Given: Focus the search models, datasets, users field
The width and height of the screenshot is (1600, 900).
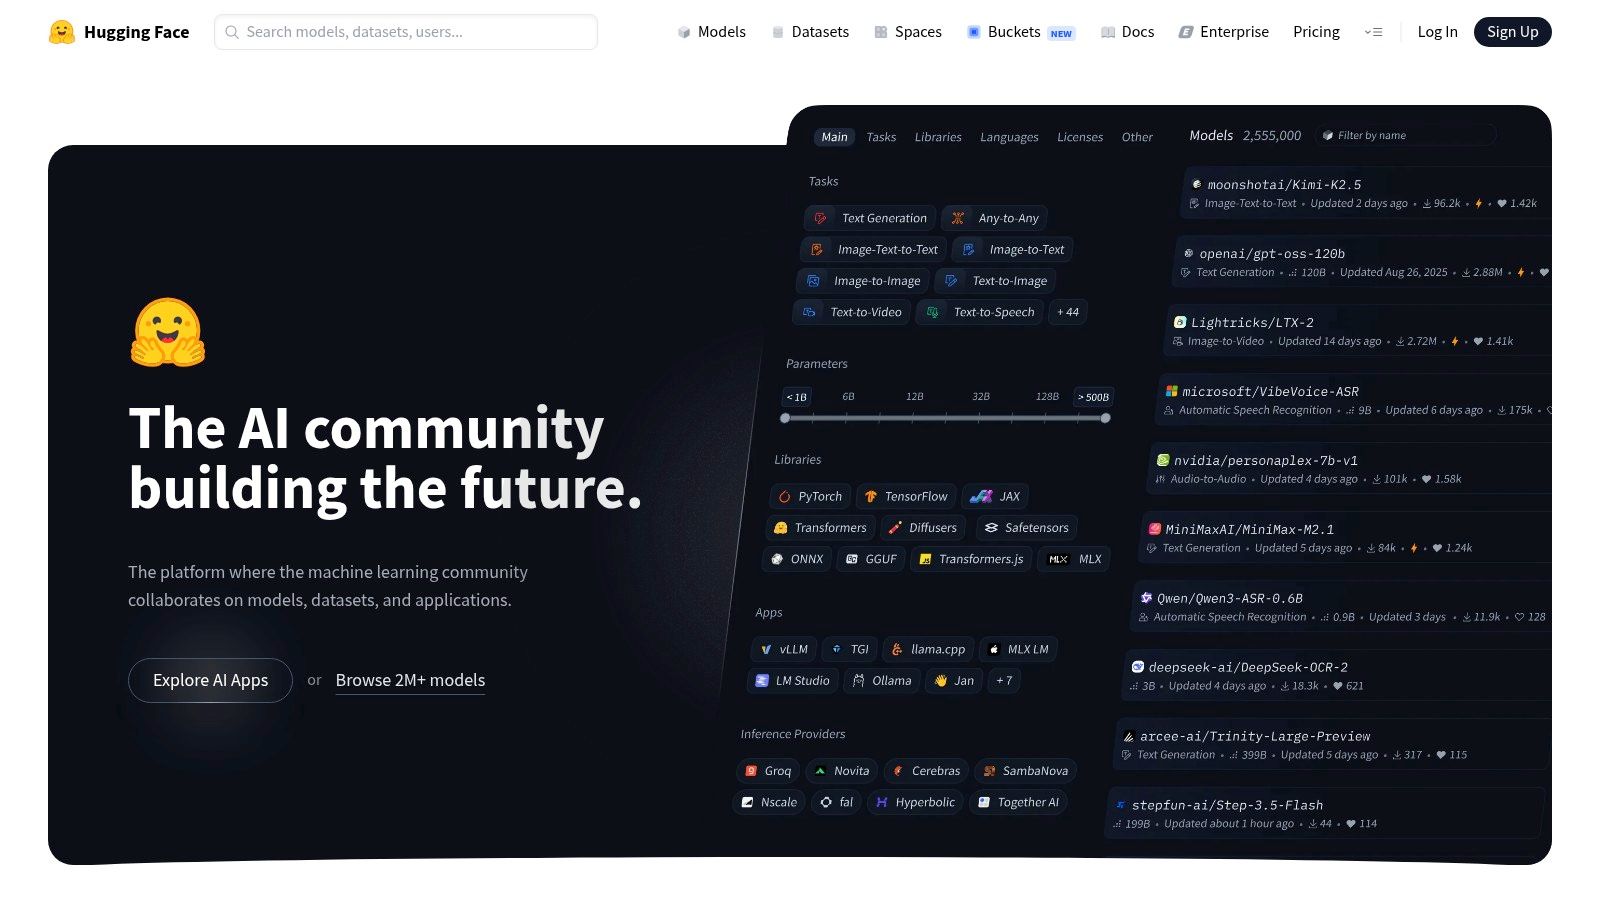Looking at the screenshot, I should pos(406,32).
